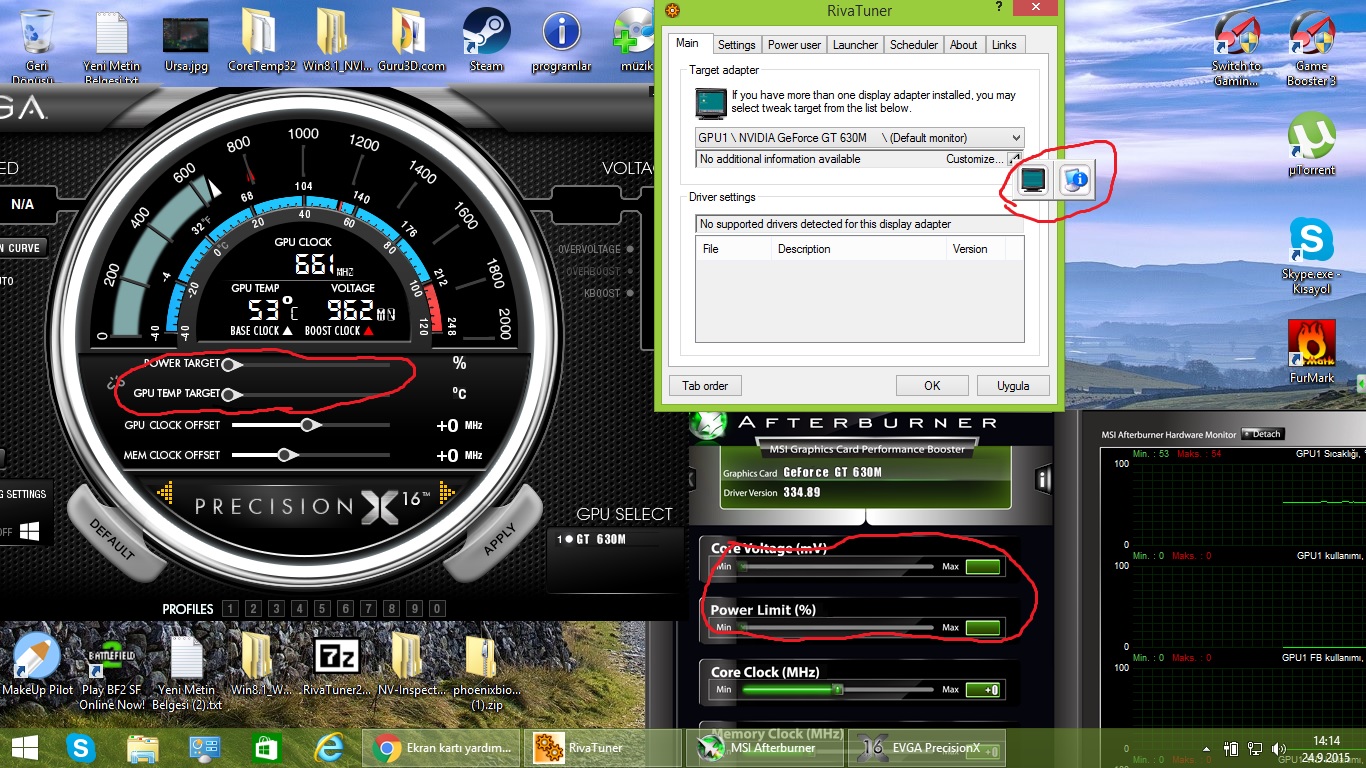This screenshot has width=1366, height=768.
Task: Switch to the Power user tab
Action: coord(794,45)
